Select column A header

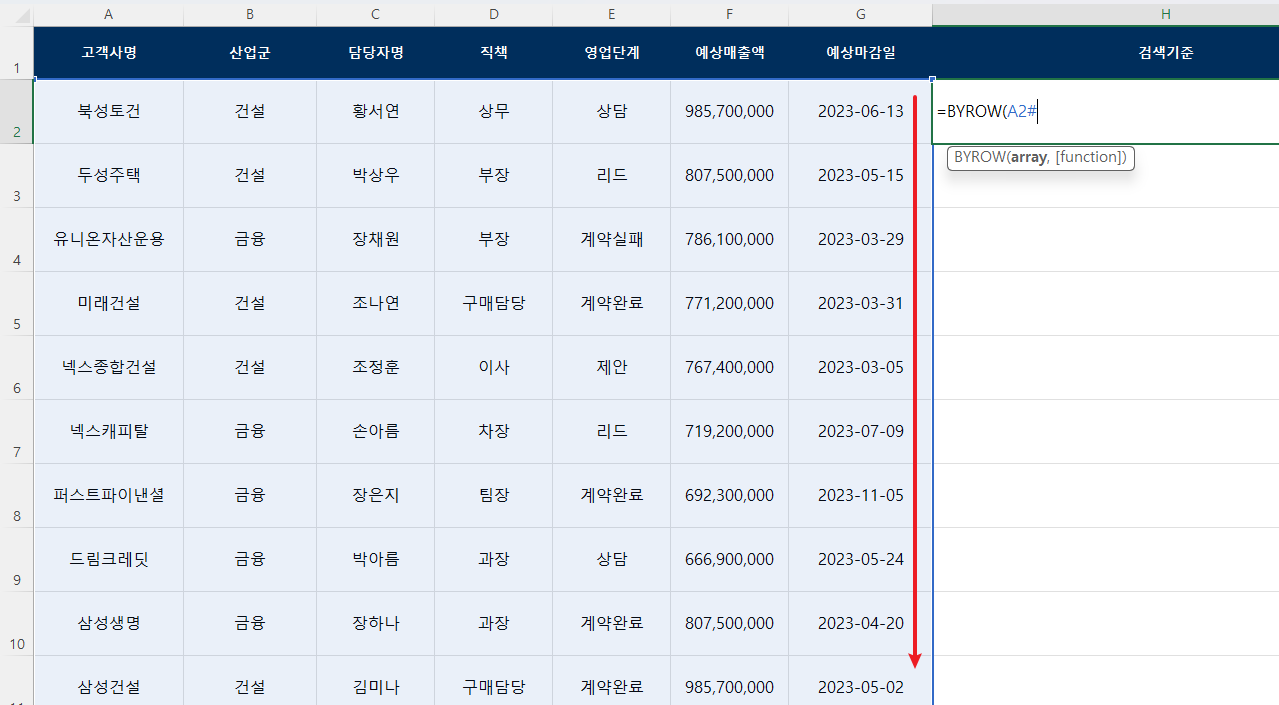tap(108, 13)
